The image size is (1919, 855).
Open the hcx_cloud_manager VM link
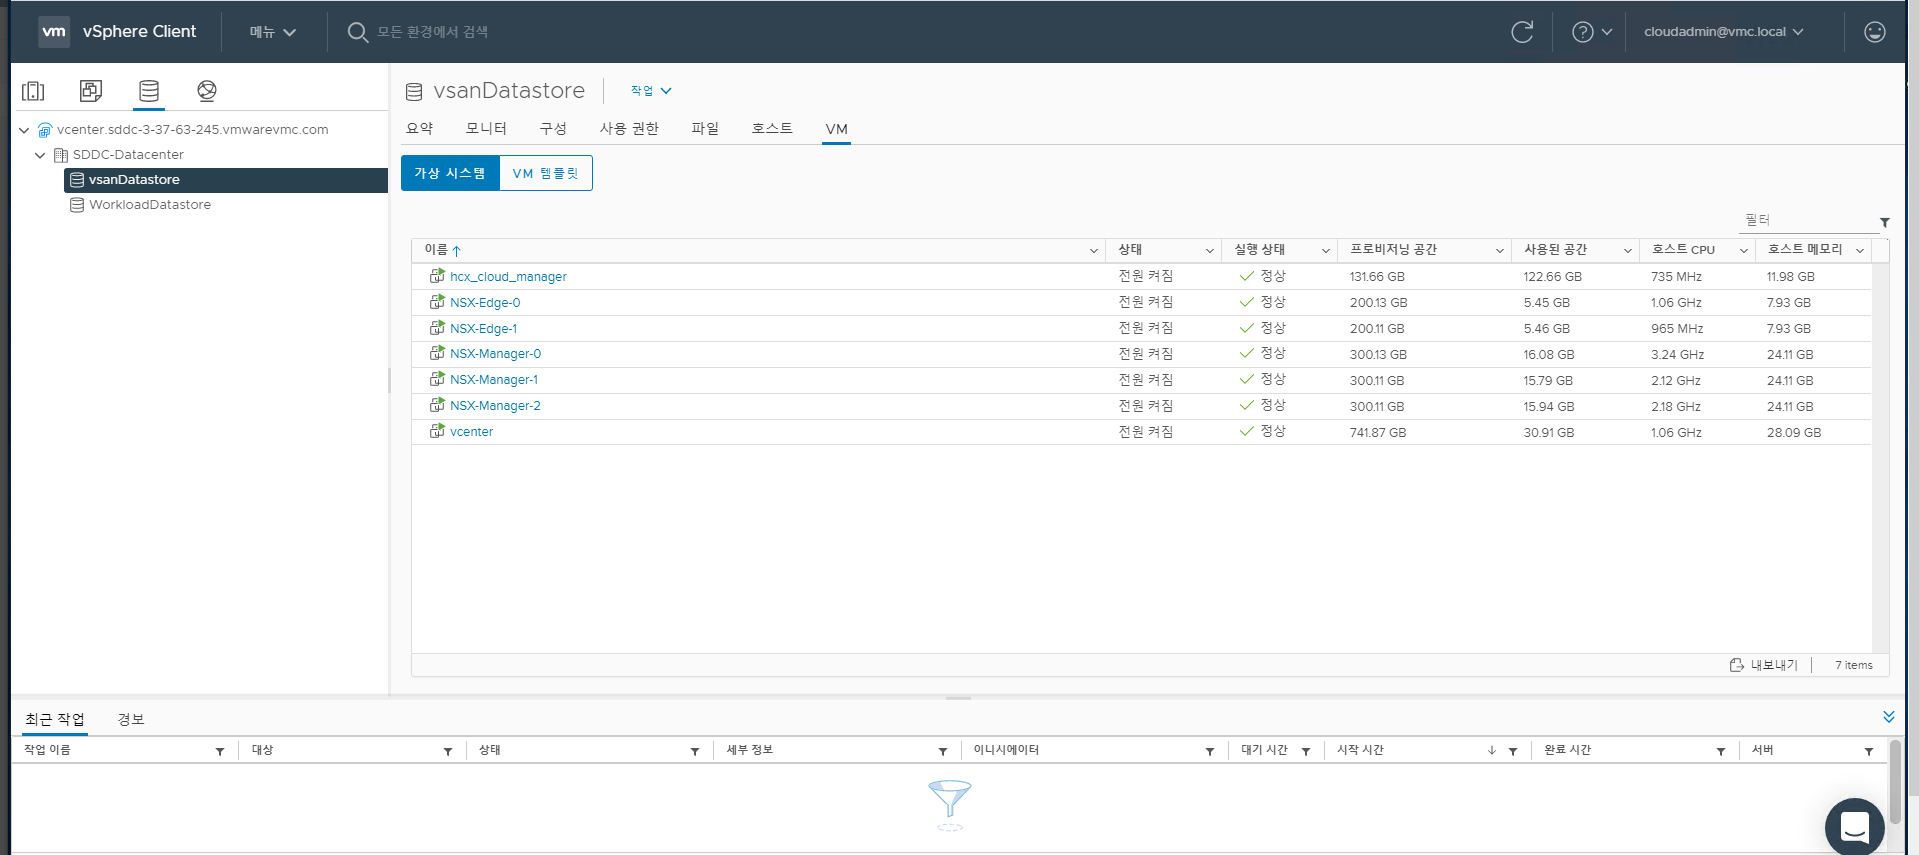(x=508, y=277)
